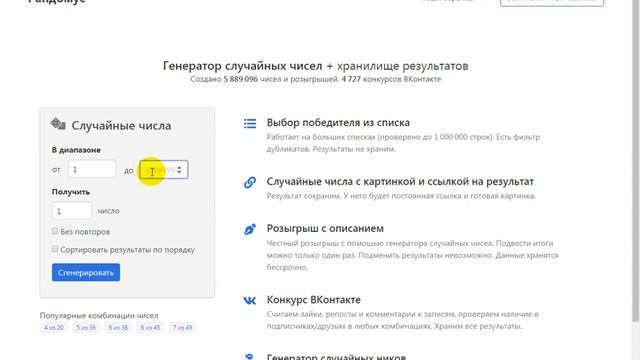Pick the 7 из 49 popular combination
Viewport: 640px width, 360px height.
click(182, 328)
